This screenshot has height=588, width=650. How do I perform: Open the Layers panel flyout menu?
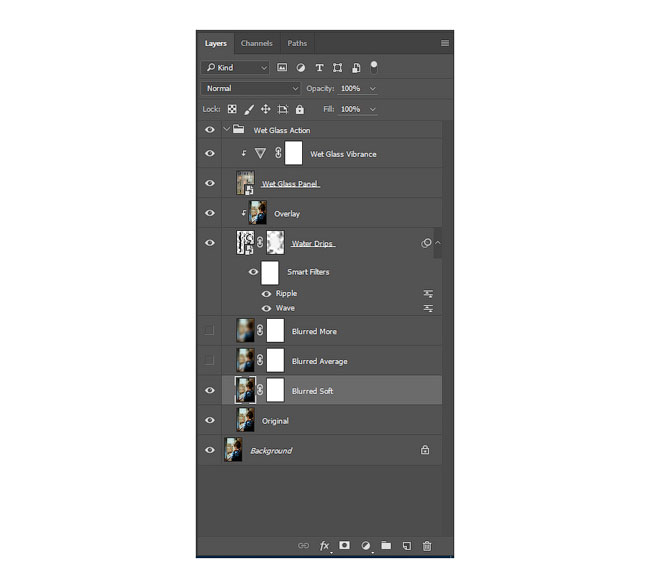[x=444, y=43]
